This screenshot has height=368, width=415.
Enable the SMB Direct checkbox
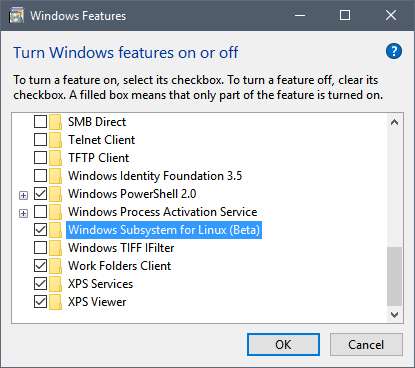pyautogui.click(x=40, y=122)
